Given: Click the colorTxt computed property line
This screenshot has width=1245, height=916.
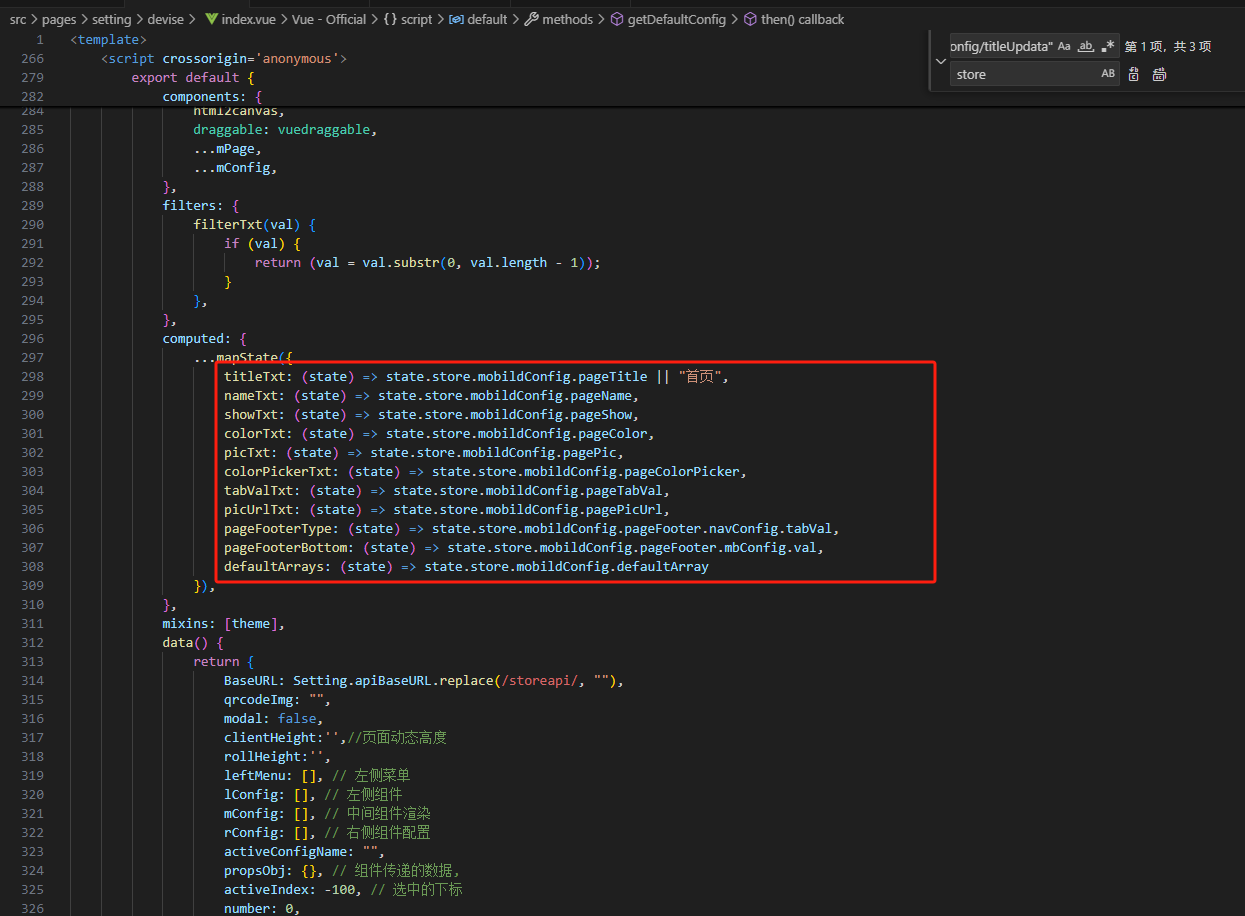Looking at the screenshot, I should click(x=439, y=433).
